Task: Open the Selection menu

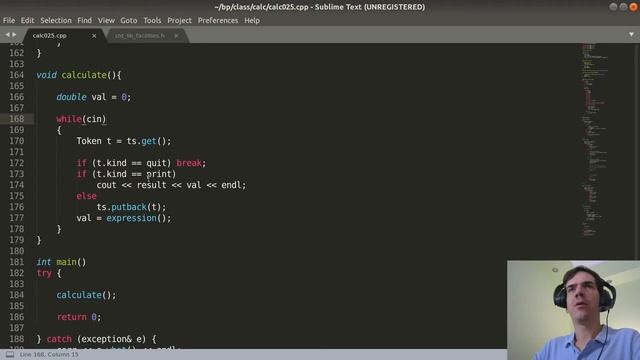Action: (x=56, y=20)
